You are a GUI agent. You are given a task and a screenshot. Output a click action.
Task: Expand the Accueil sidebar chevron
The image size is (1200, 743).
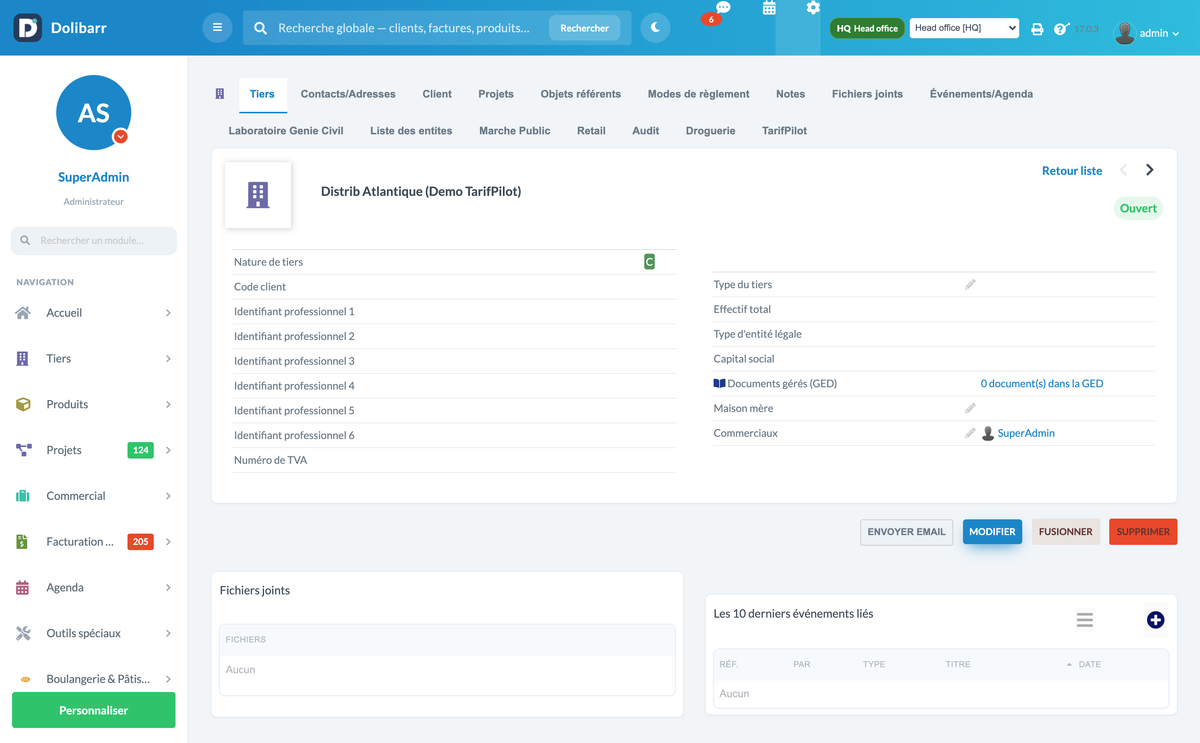click(x=168, y=313)
